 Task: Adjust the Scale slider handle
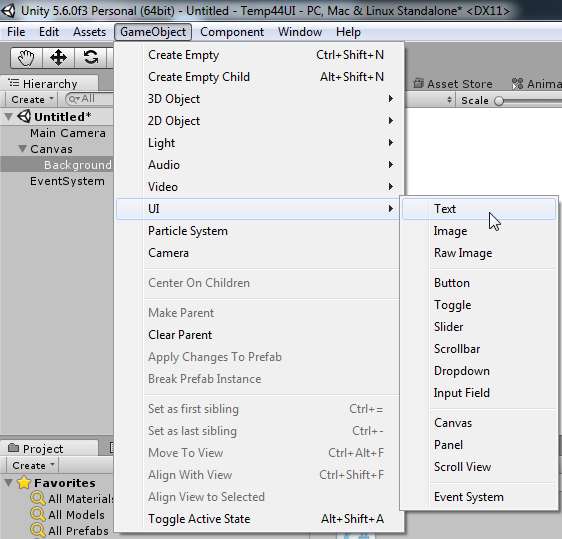click(499, 101)
